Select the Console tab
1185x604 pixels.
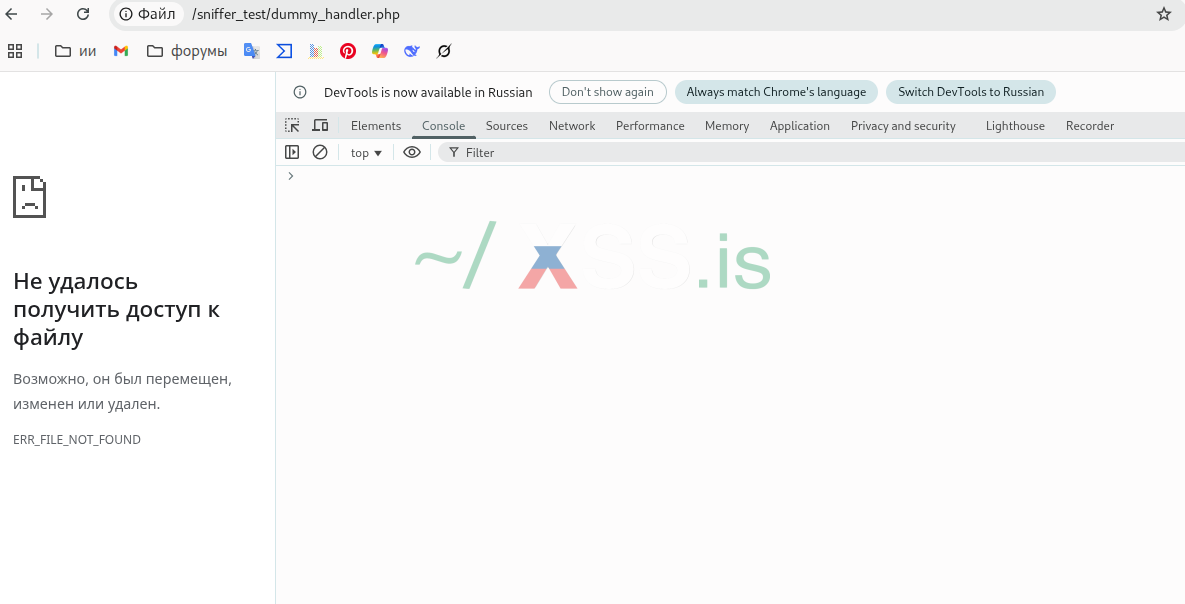click(x=444, y=126)
